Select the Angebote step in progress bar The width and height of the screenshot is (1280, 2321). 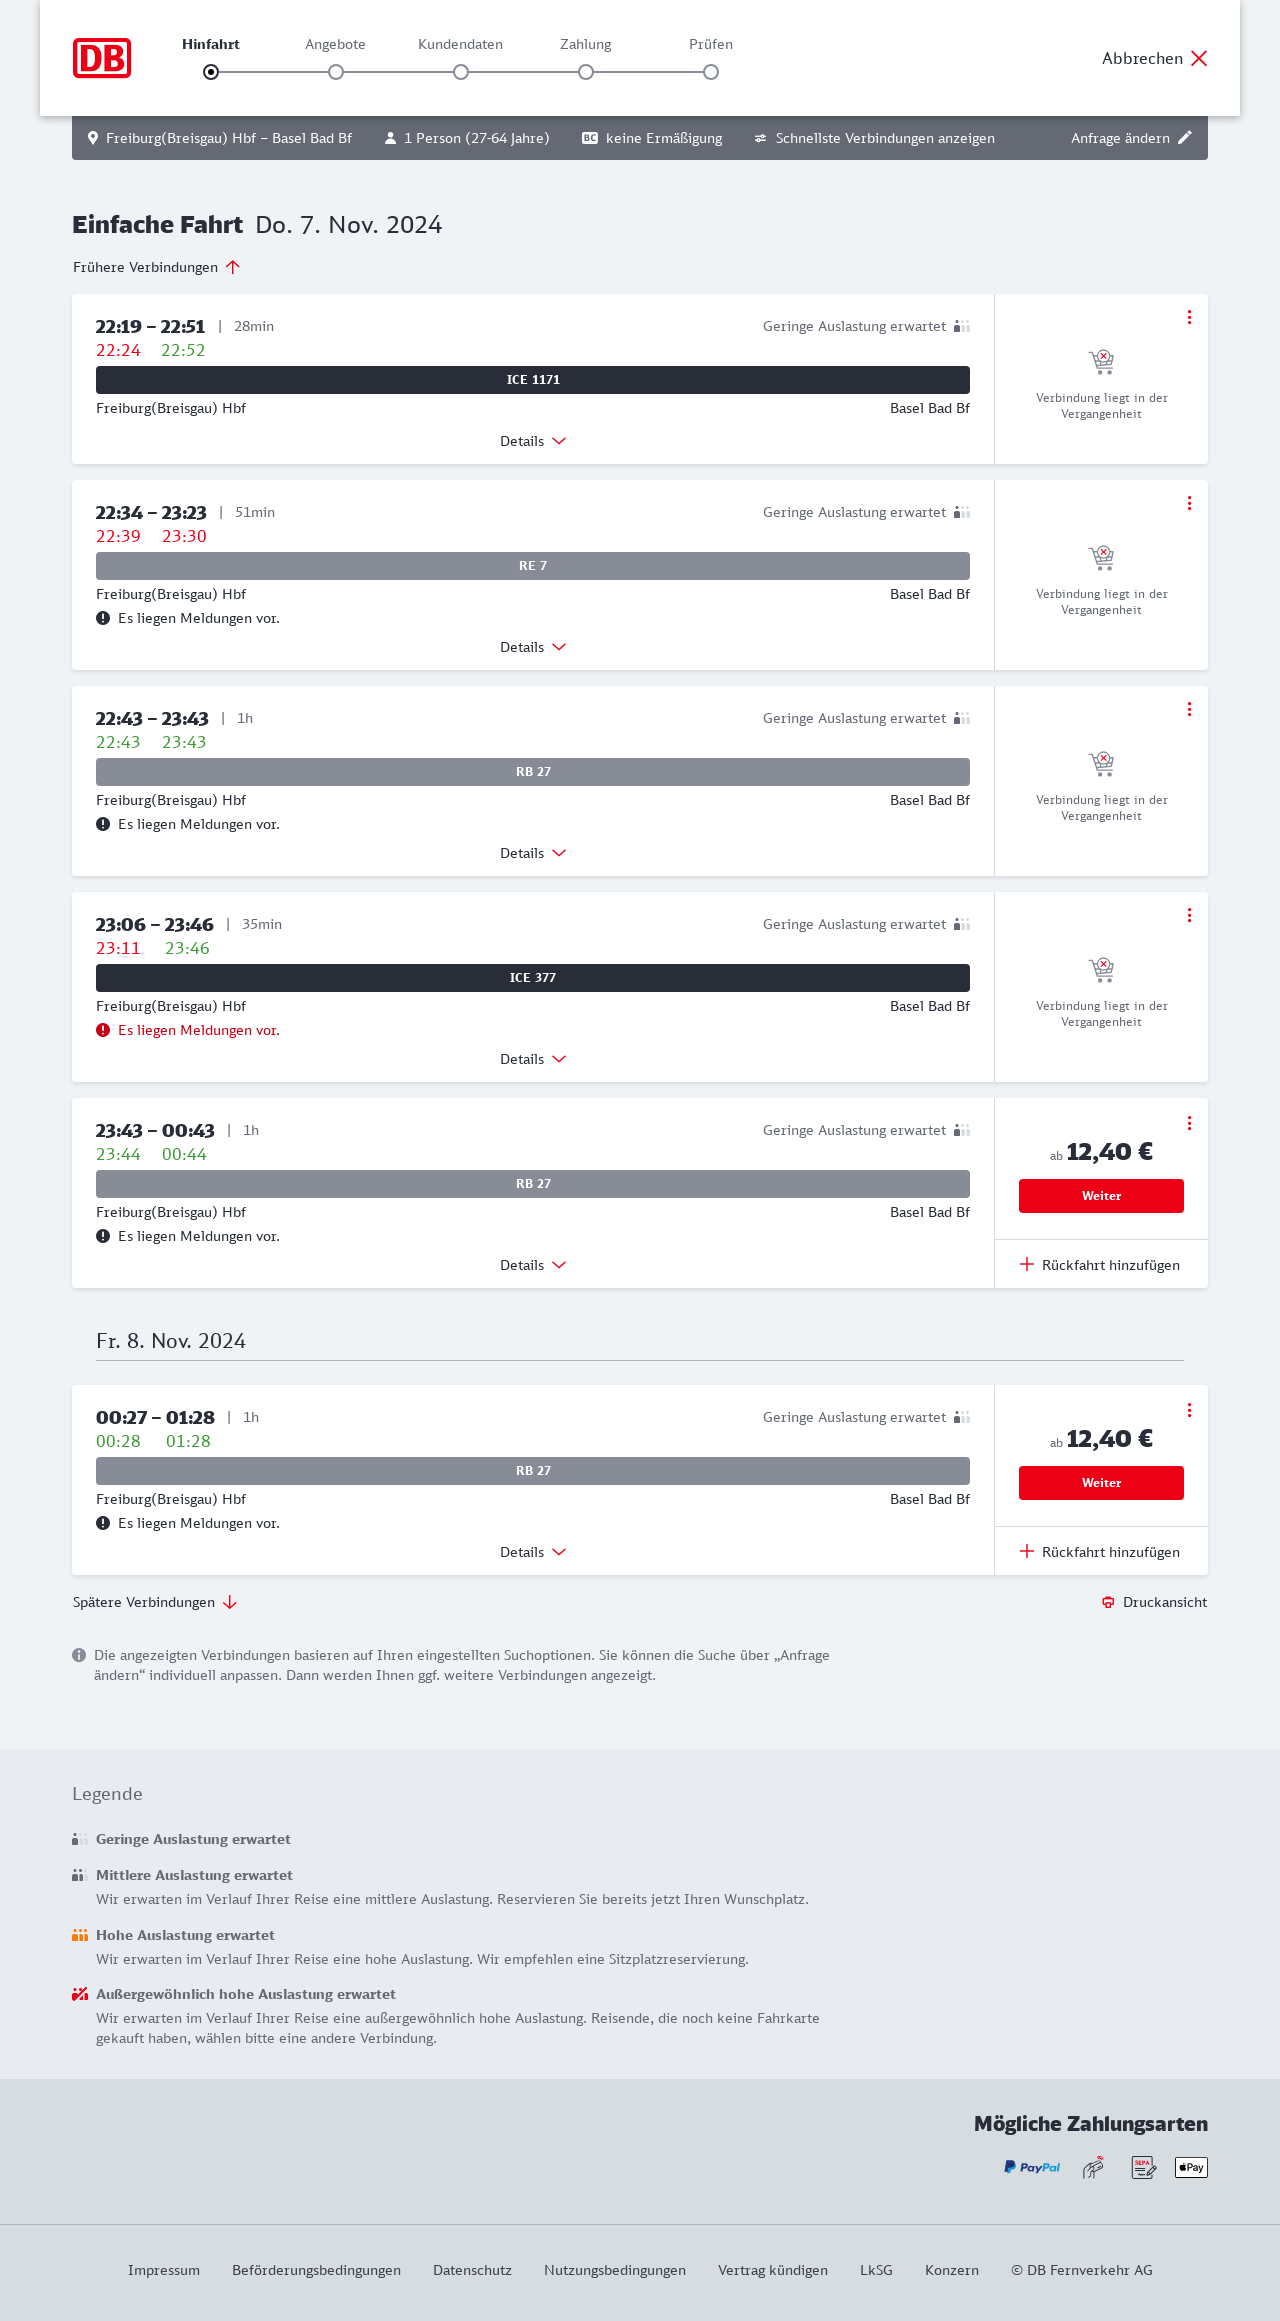336,72
